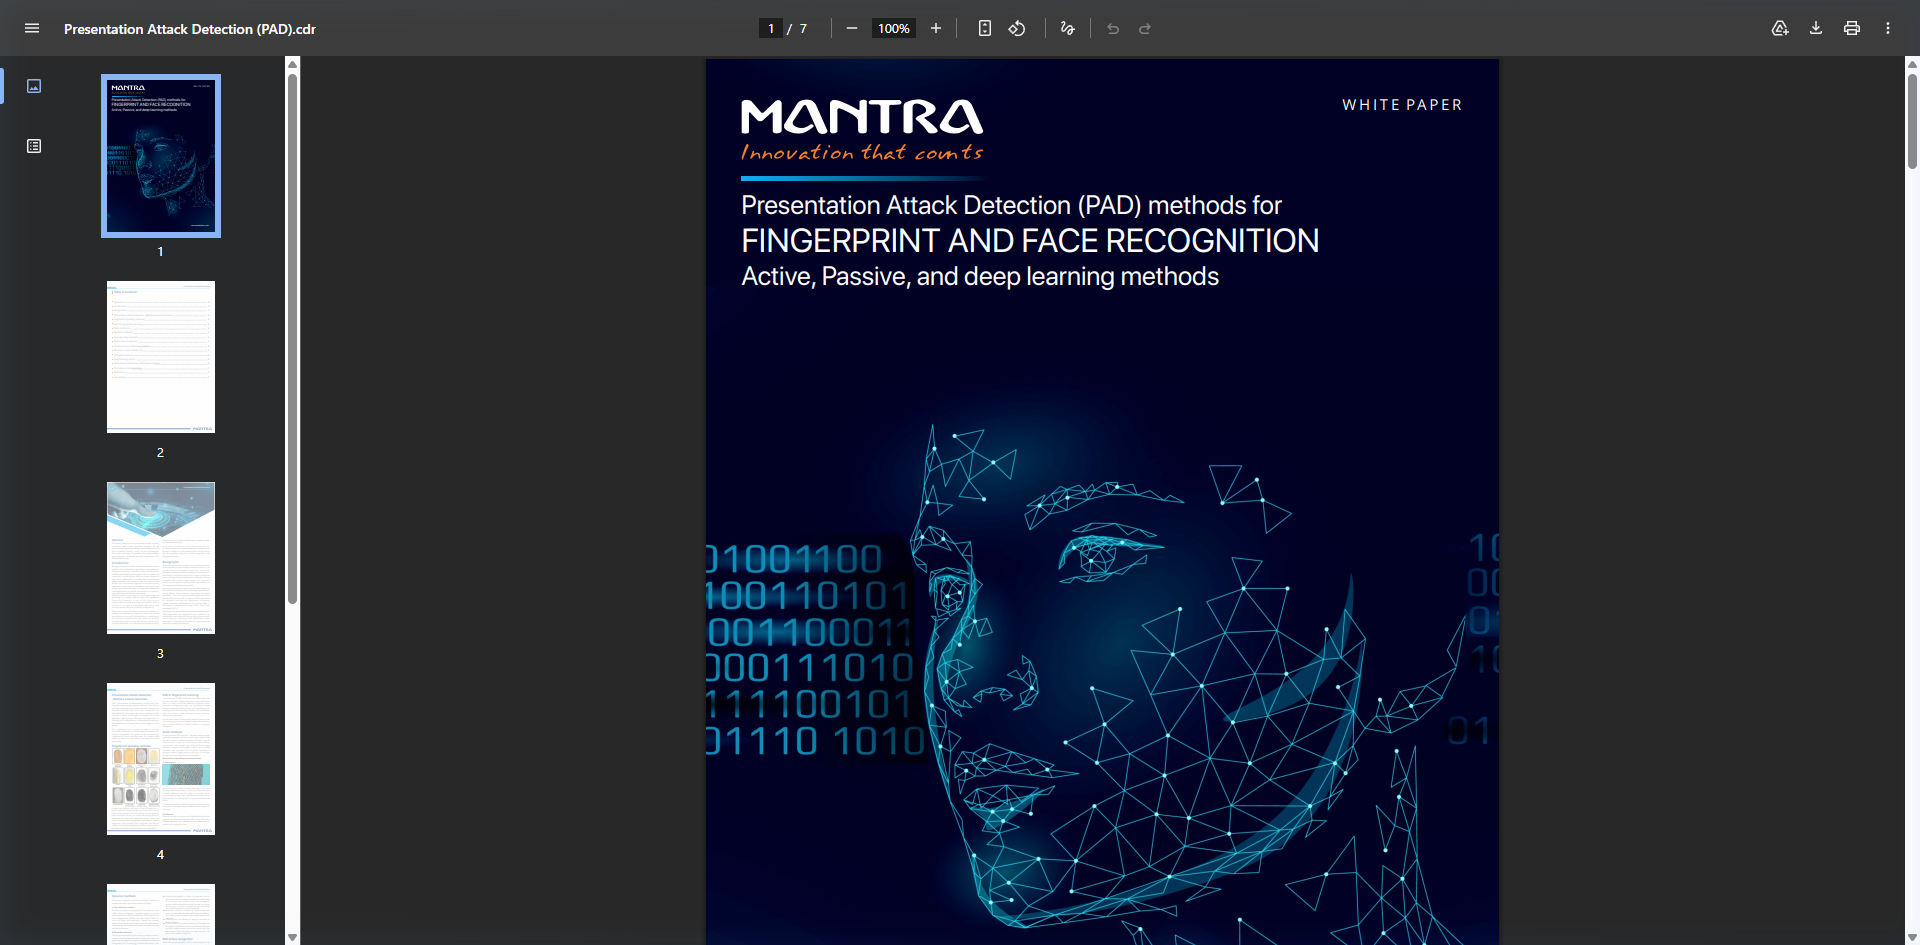Image resolution: width=1920 pixels, height=945 pixels.
Task: Click the fit to page icon
Action: (x=985, y=28)
